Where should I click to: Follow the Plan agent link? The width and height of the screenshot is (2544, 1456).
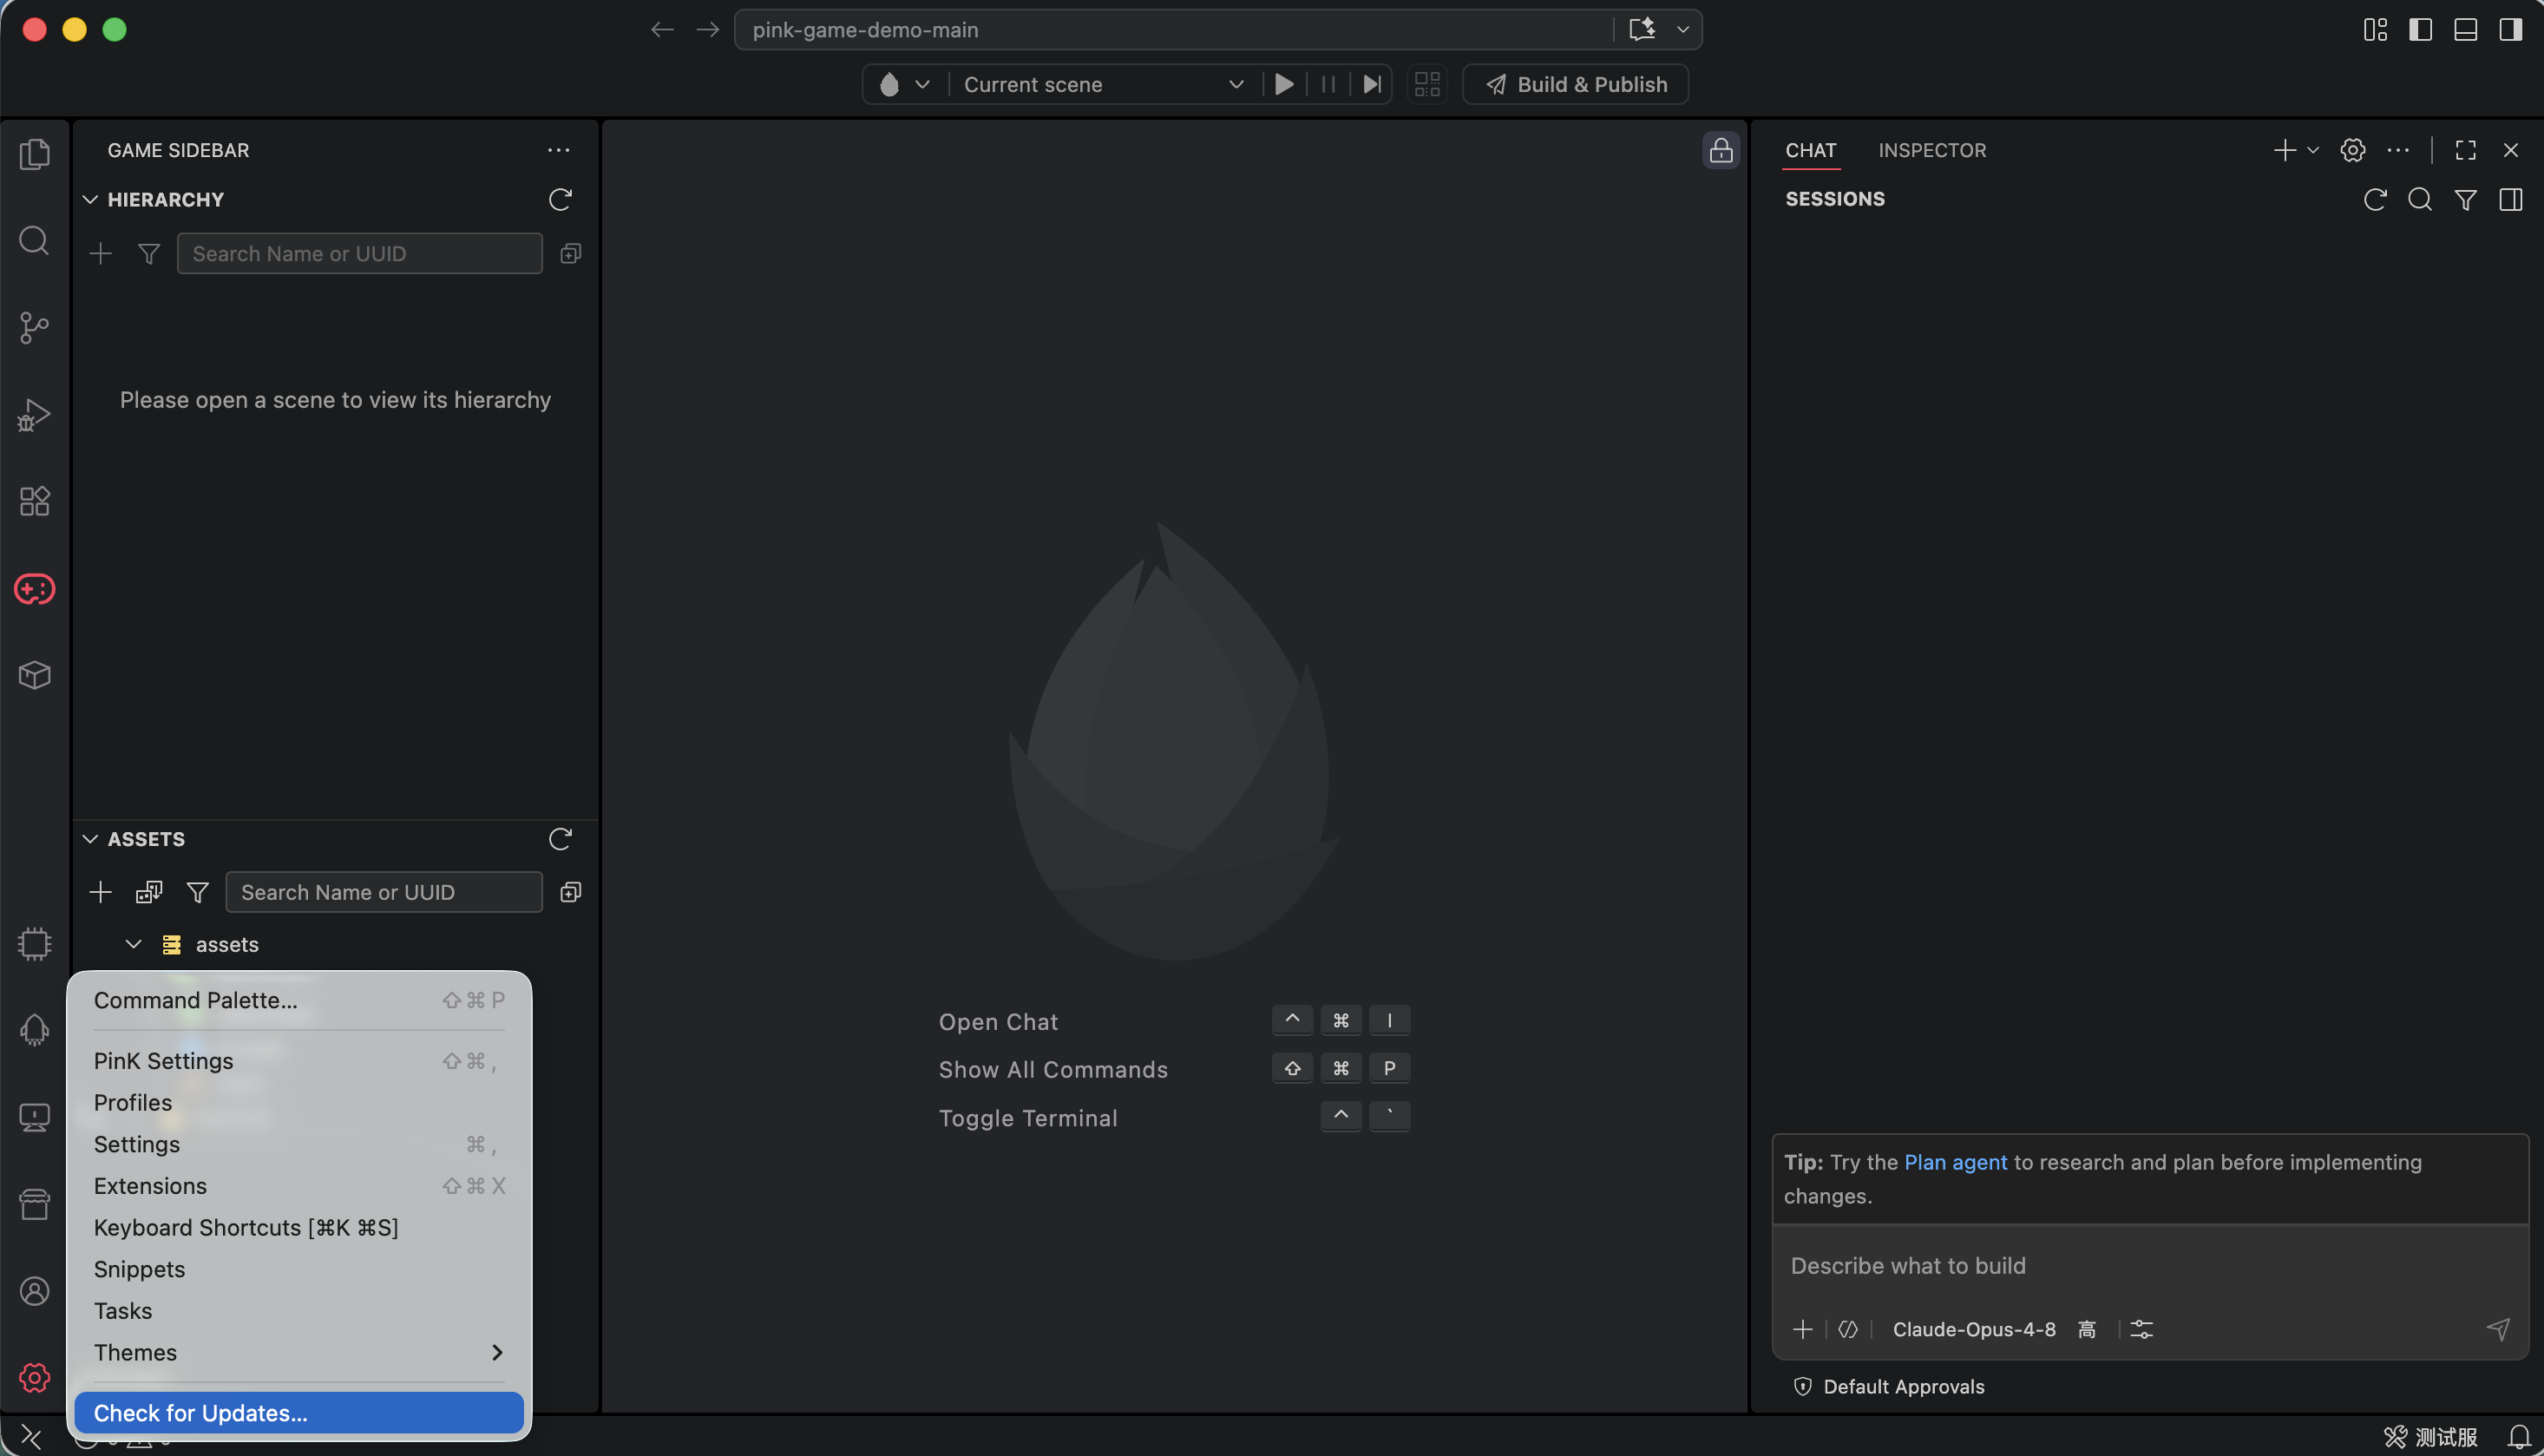coord(1955,1162)
